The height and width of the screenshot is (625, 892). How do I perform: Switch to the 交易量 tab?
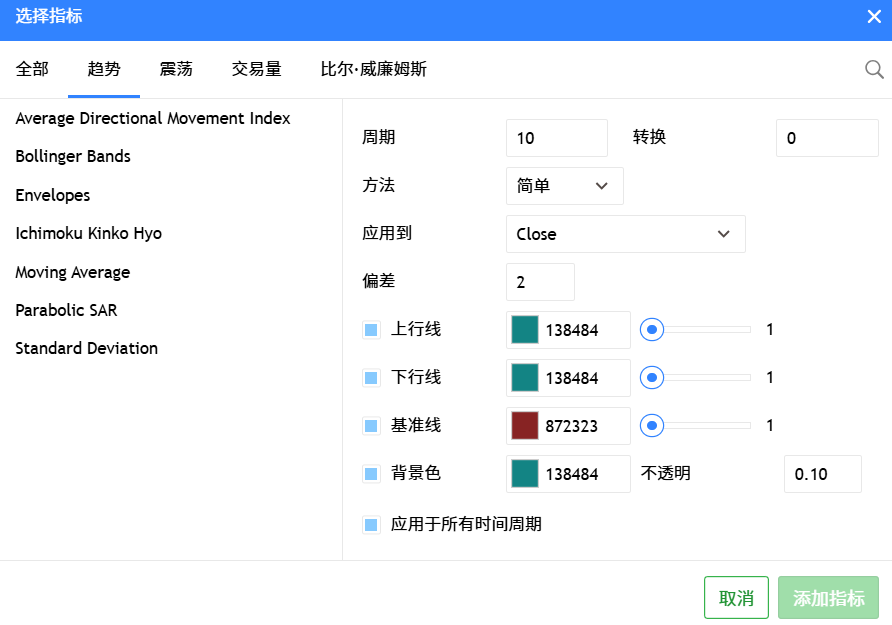(x=257, y=69)
